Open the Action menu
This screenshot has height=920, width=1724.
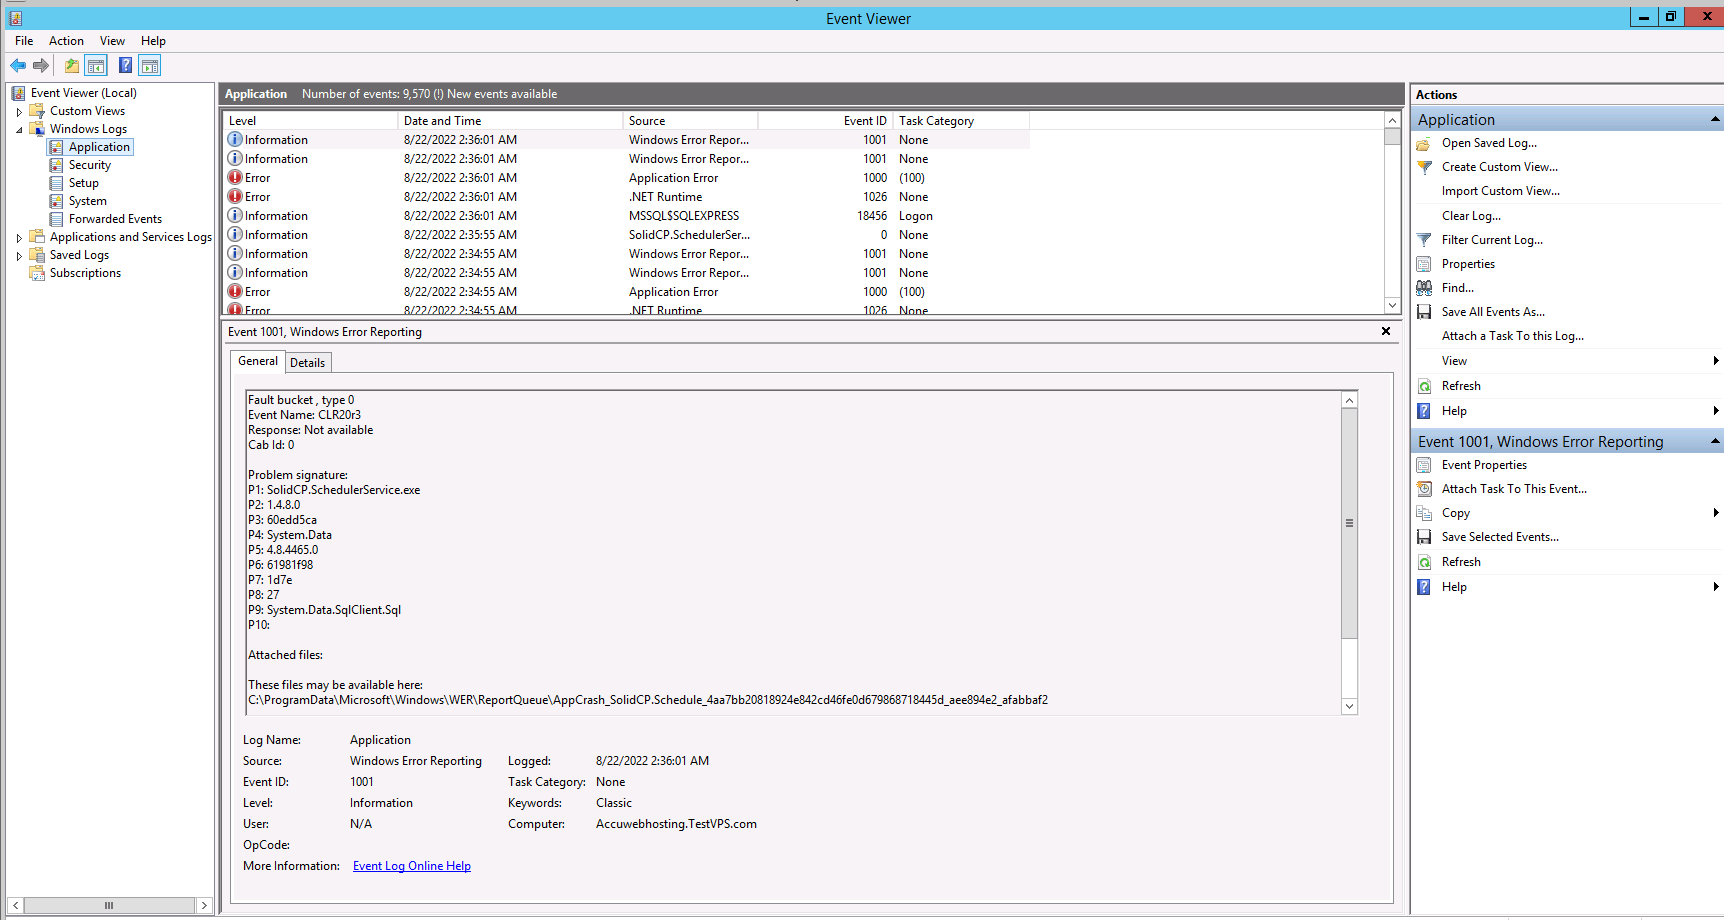pos(66,41)
